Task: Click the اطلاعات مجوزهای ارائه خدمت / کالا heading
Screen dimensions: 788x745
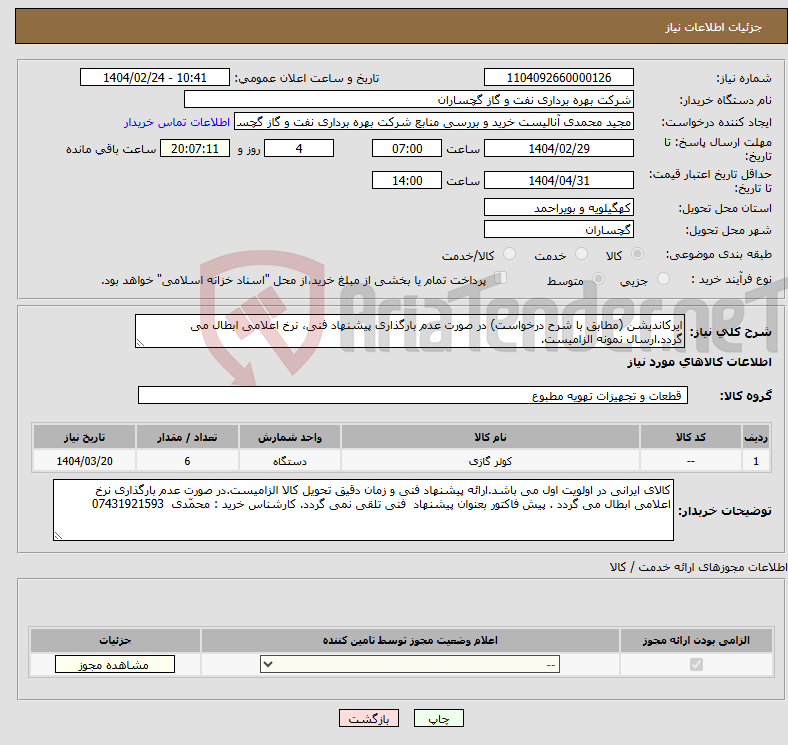Action: click(699, 567)
